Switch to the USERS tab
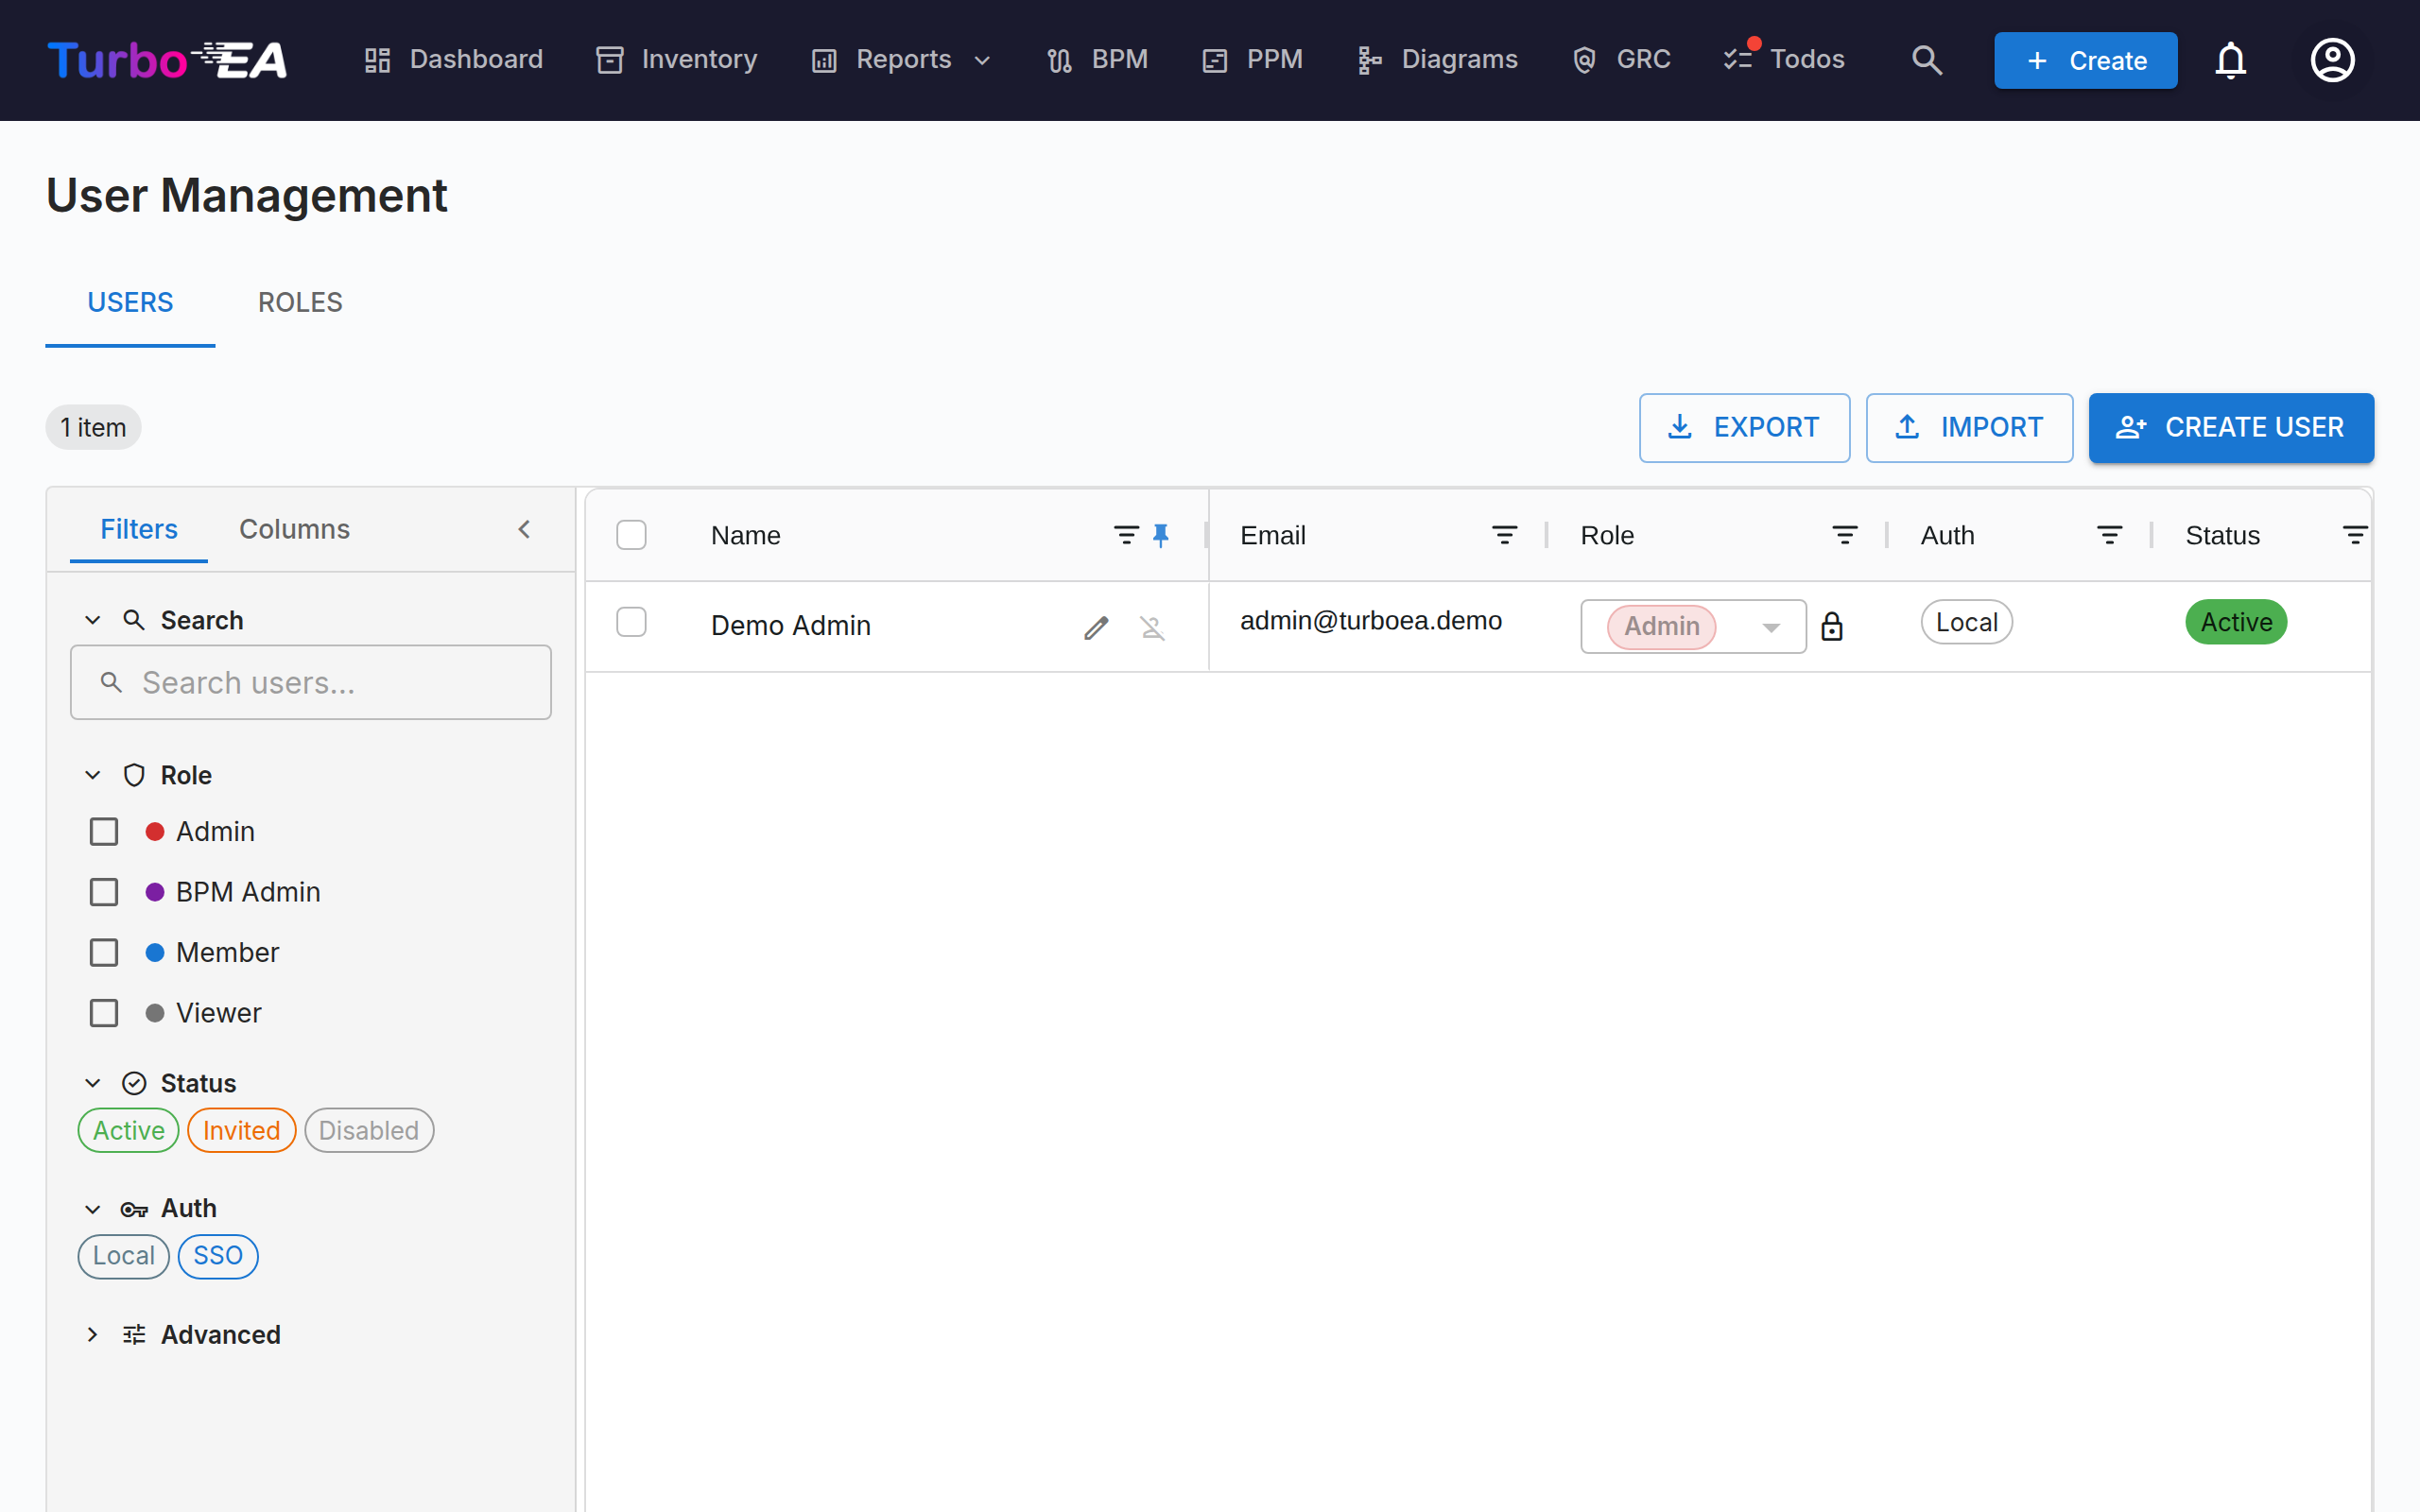This screenshot has width=2420, height=1512. click(130, 302)
